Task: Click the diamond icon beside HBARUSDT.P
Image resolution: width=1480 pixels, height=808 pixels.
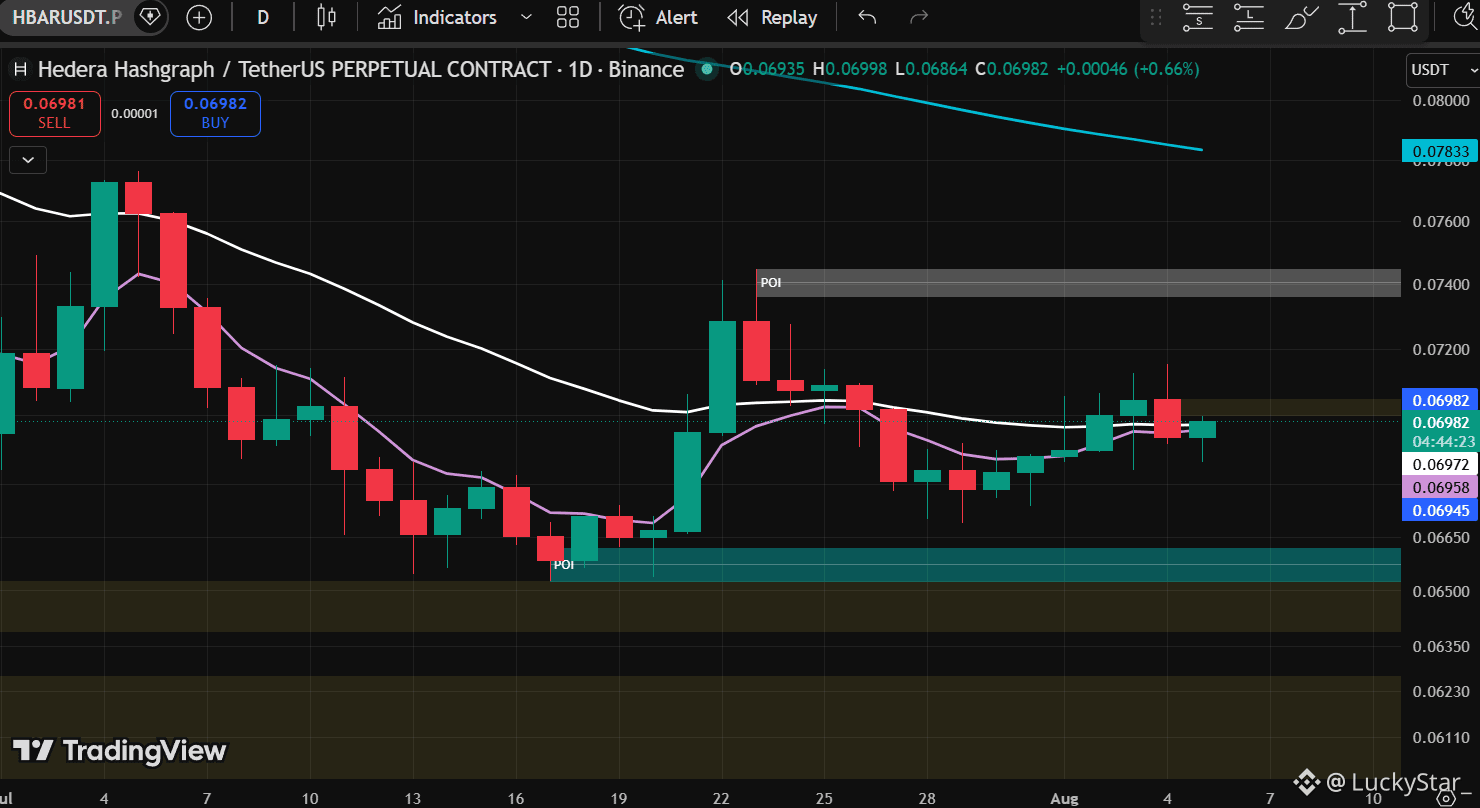Action: tap(150, 17)
